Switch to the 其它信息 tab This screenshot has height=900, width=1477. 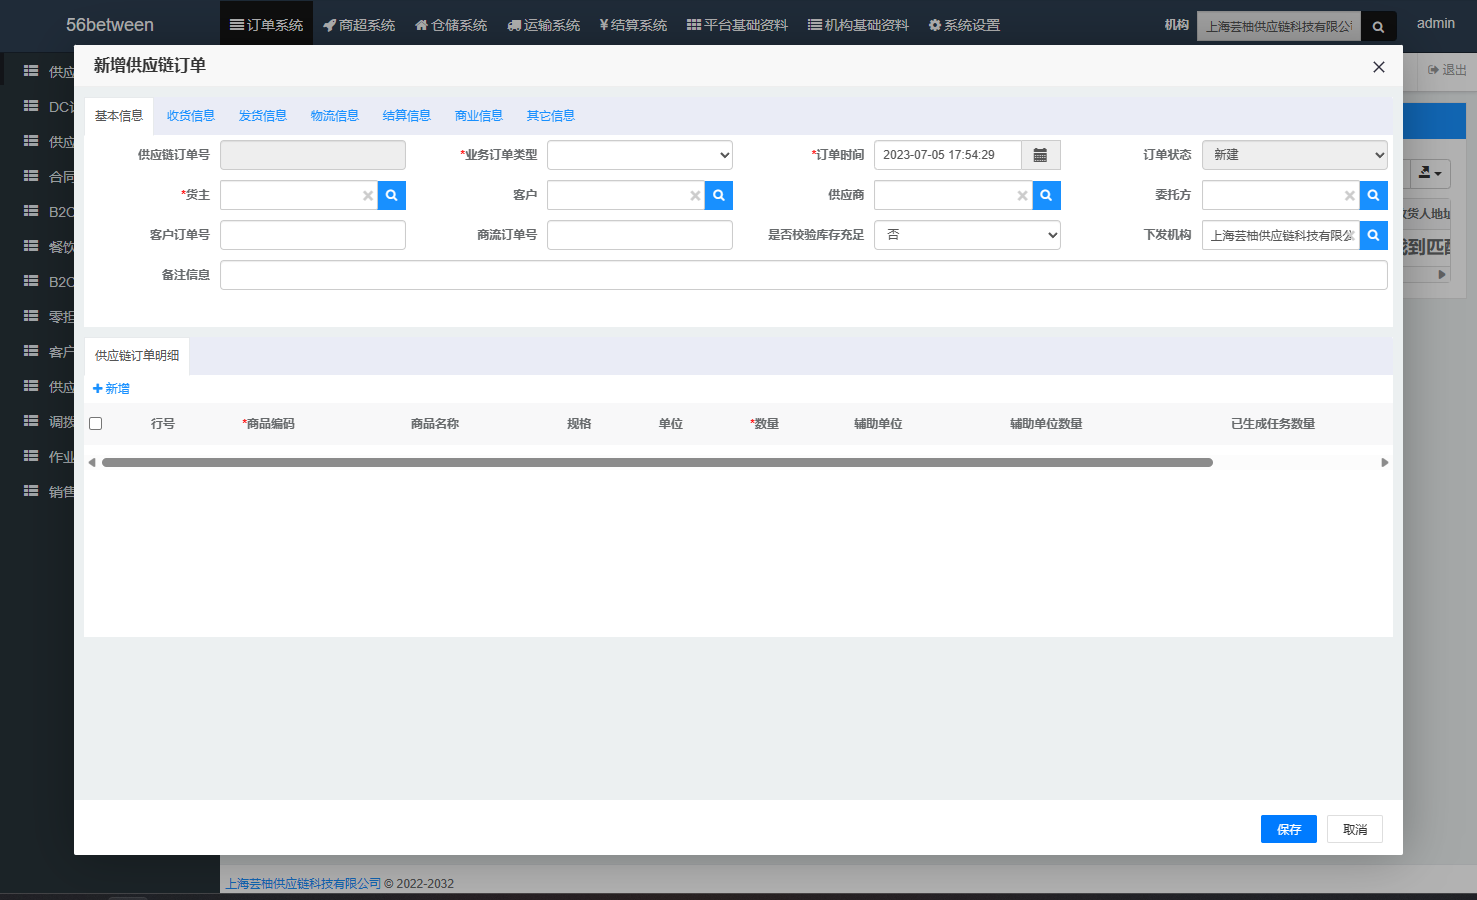click(551, 116)
